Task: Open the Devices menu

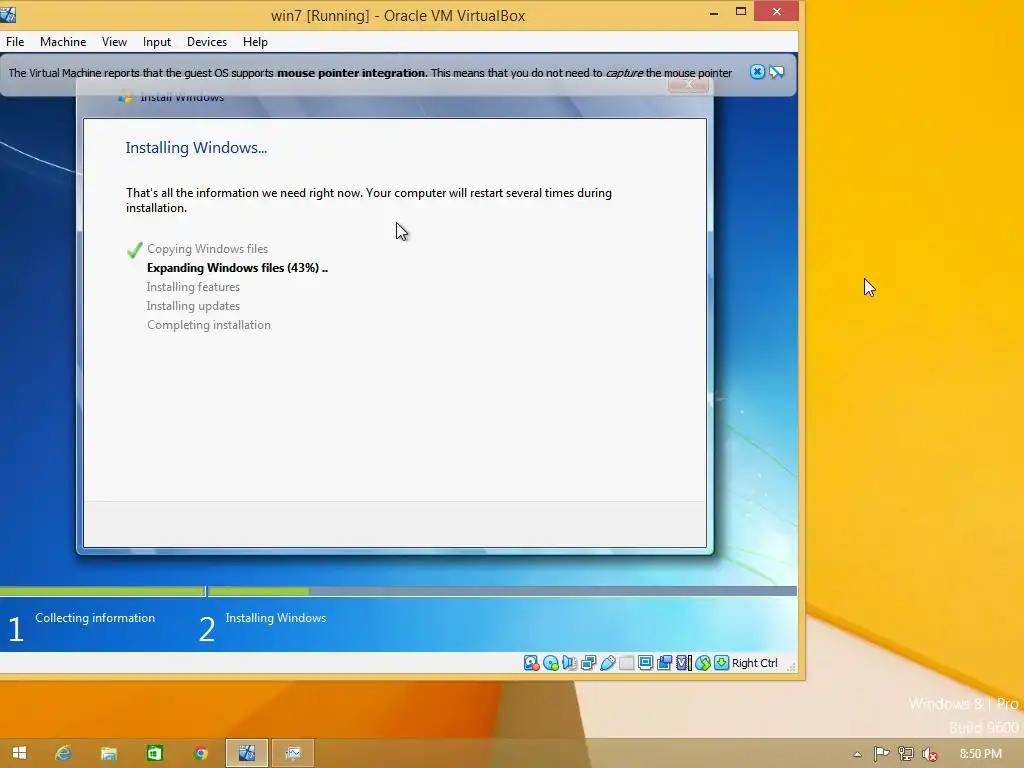Action: pos(207,42)
